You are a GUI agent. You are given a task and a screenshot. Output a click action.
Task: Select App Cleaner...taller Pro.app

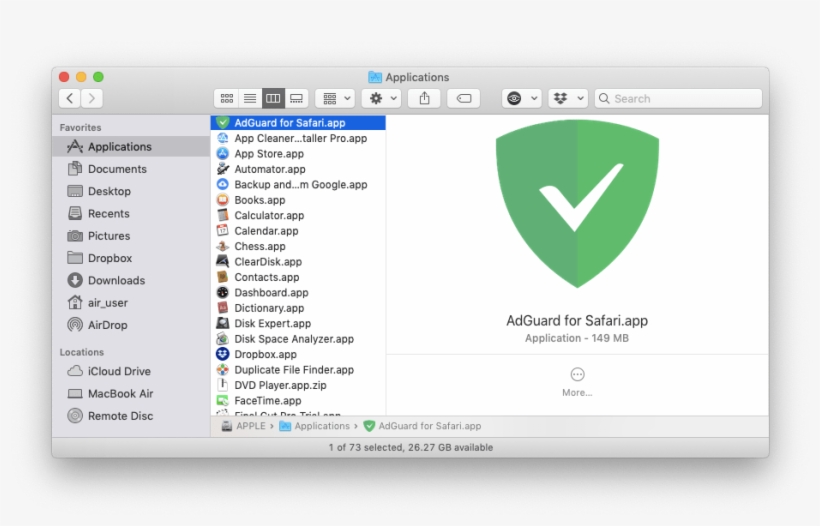(x=298, y=139)
